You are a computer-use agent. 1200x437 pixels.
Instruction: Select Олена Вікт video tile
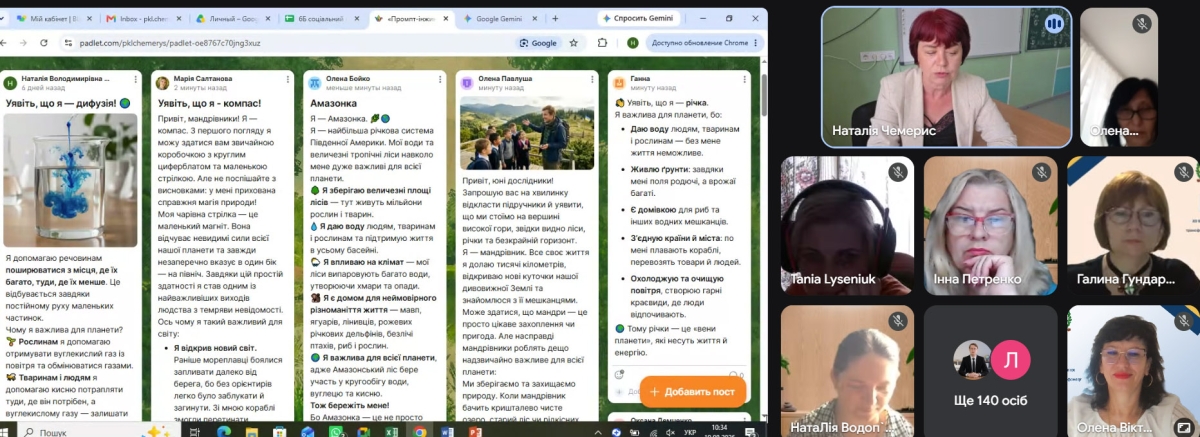click(1133, 371)
